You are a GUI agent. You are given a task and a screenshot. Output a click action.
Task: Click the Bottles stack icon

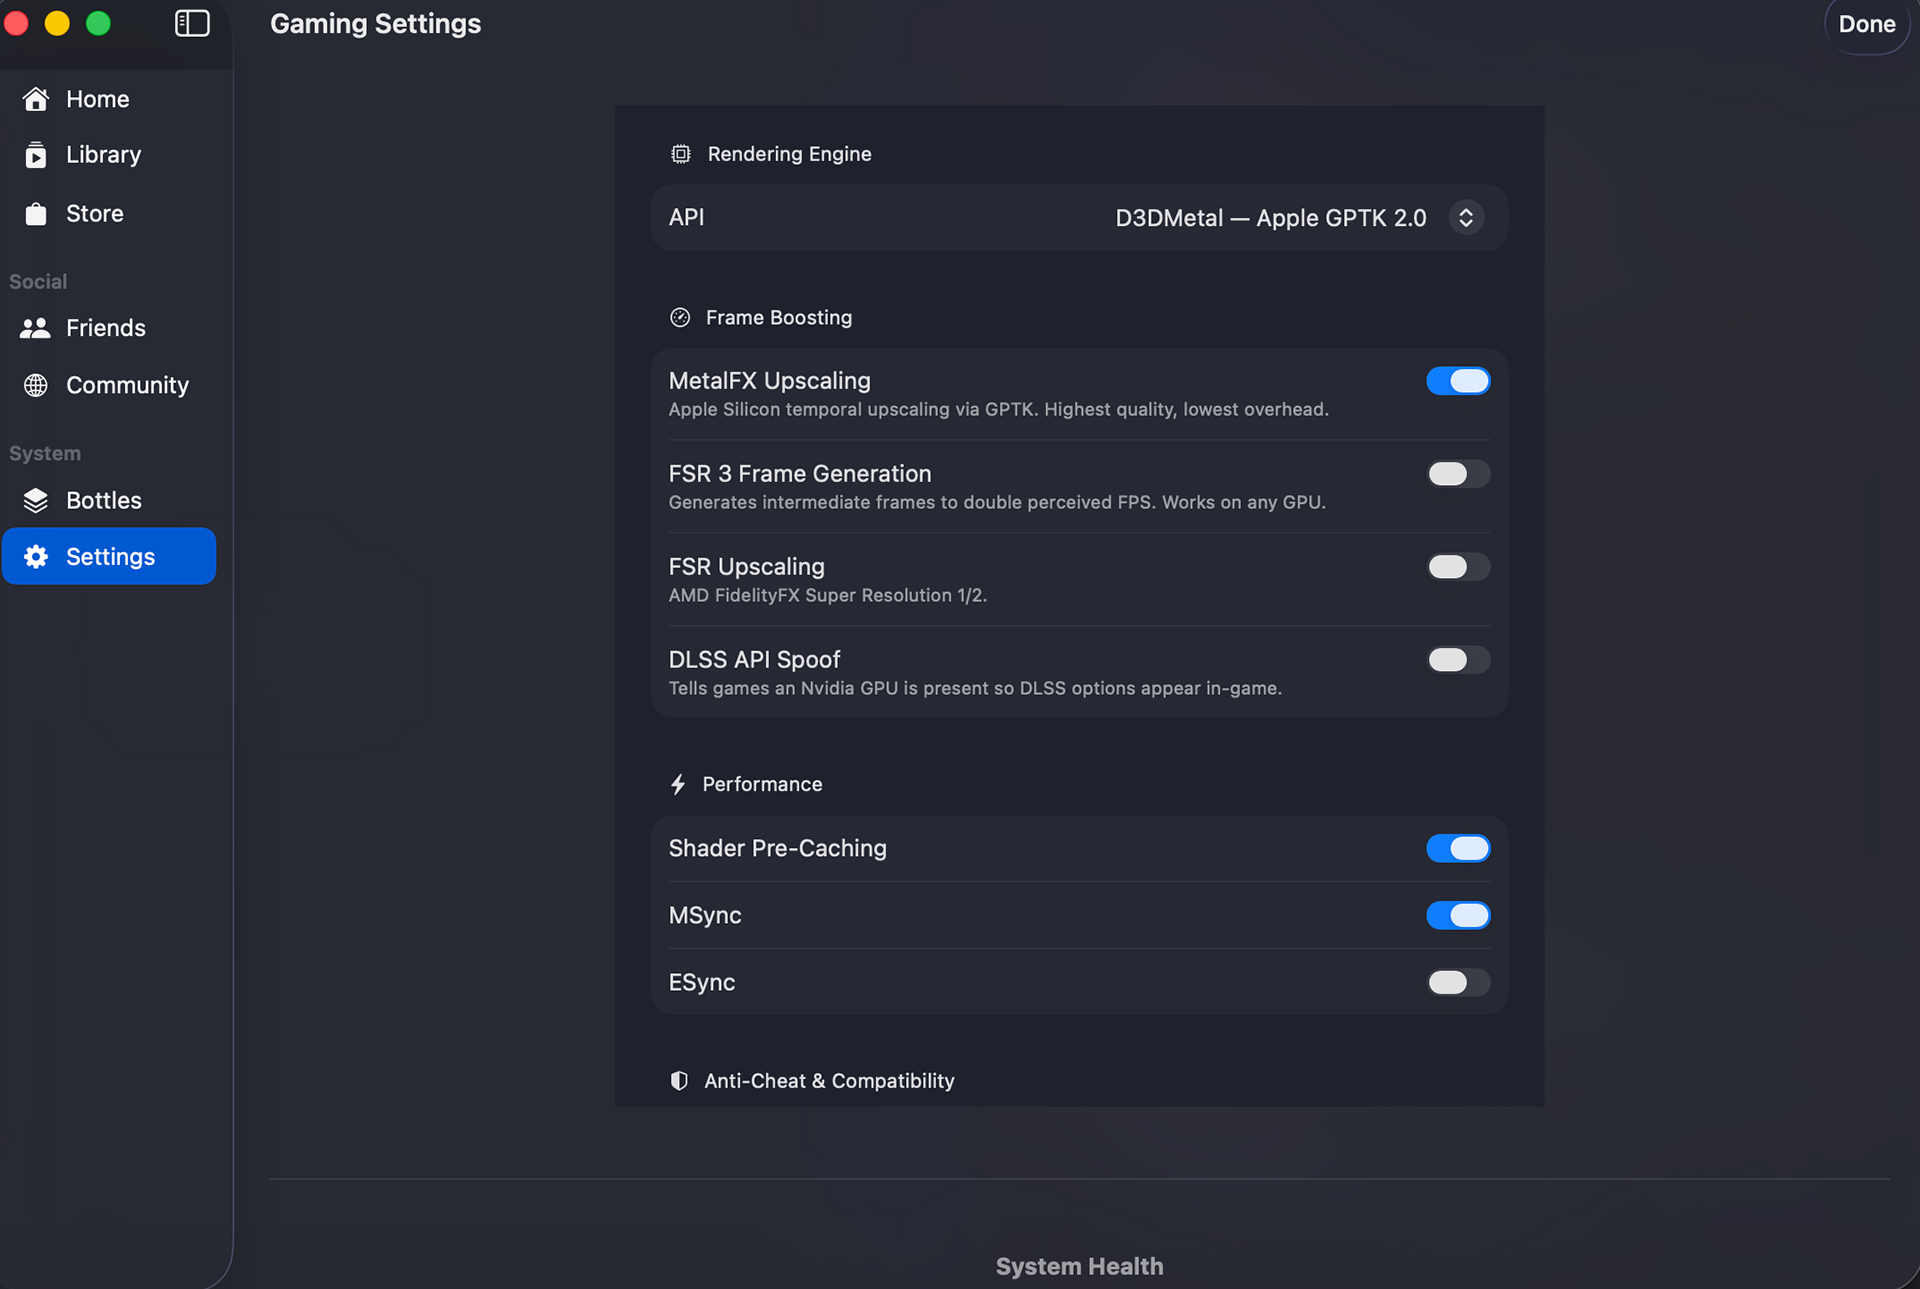tap(36, 500)
